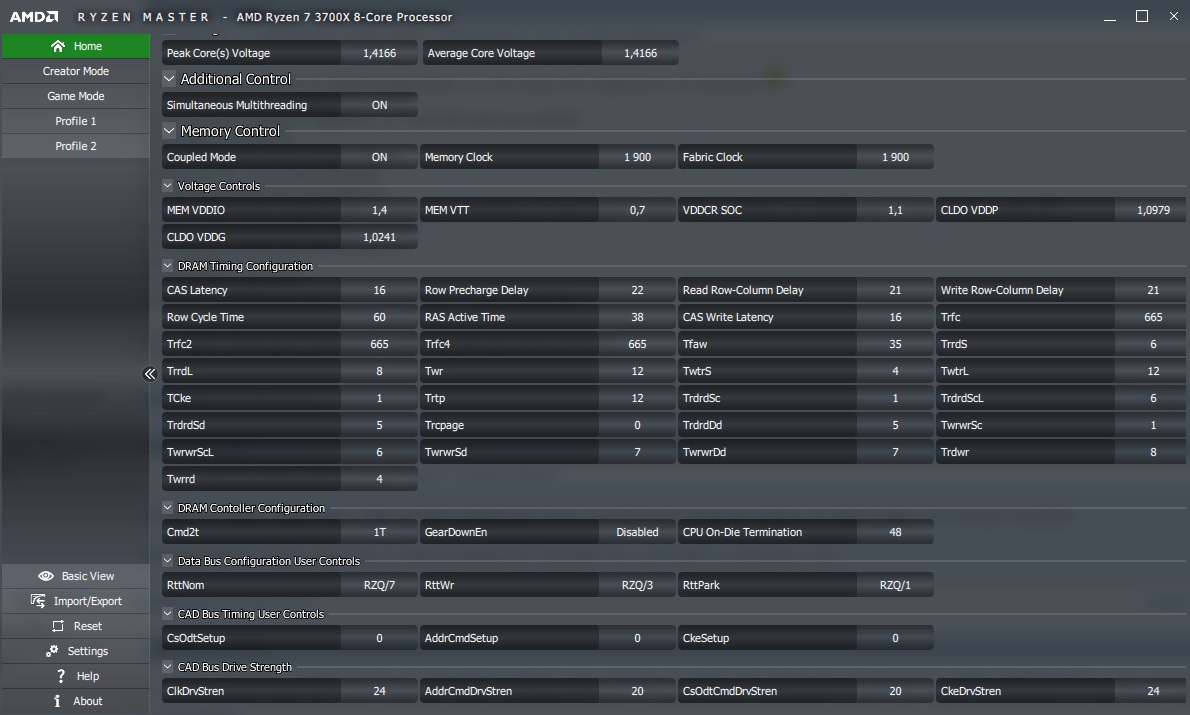Open the About button label
The width and height of the screenshot is (1190, 715).
point(87,701)
